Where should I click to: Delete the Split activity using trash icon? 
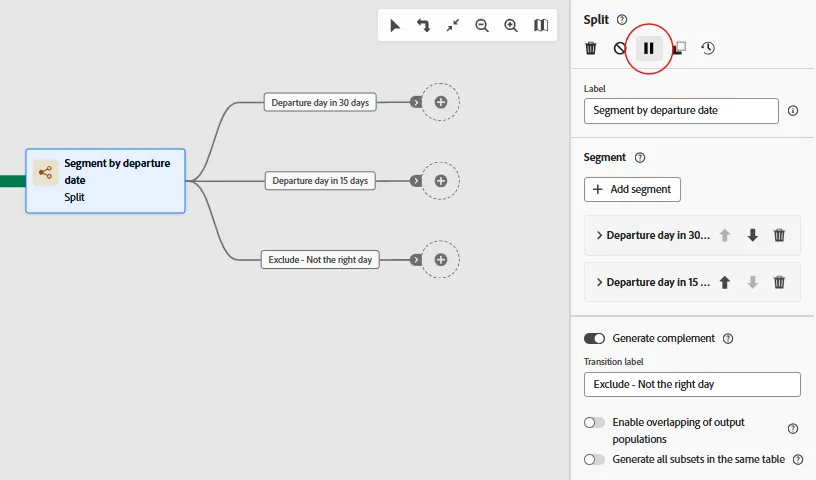(x=591, y=48)
